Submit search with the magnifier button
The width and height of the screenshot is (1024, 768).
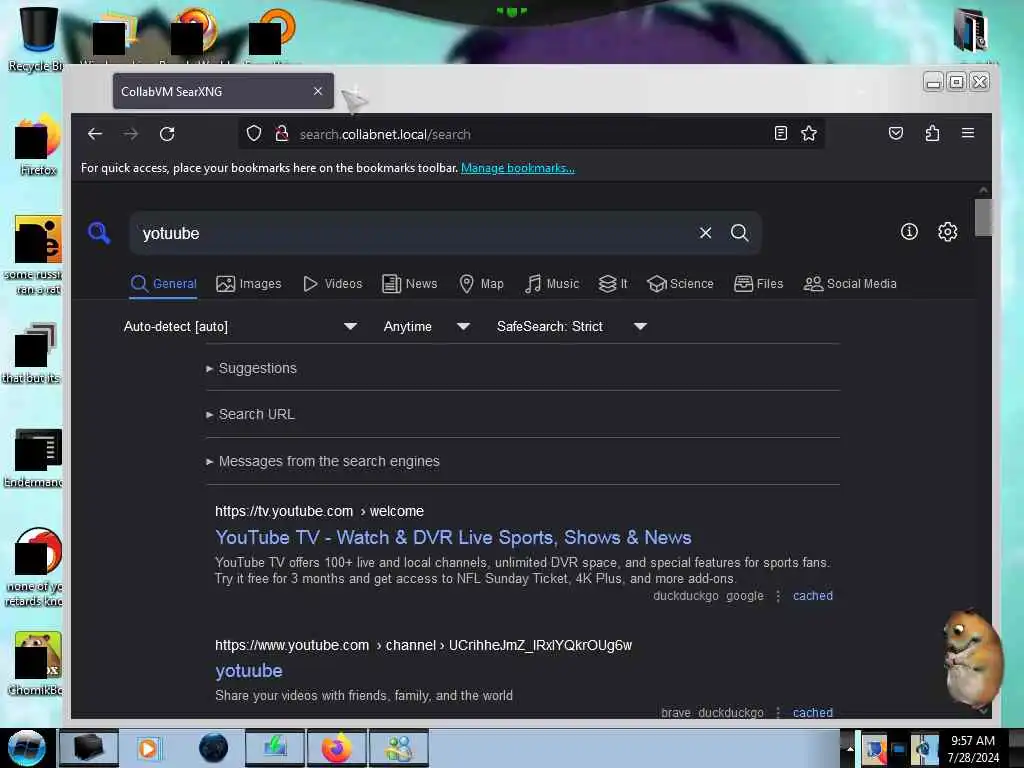point(739,233)
